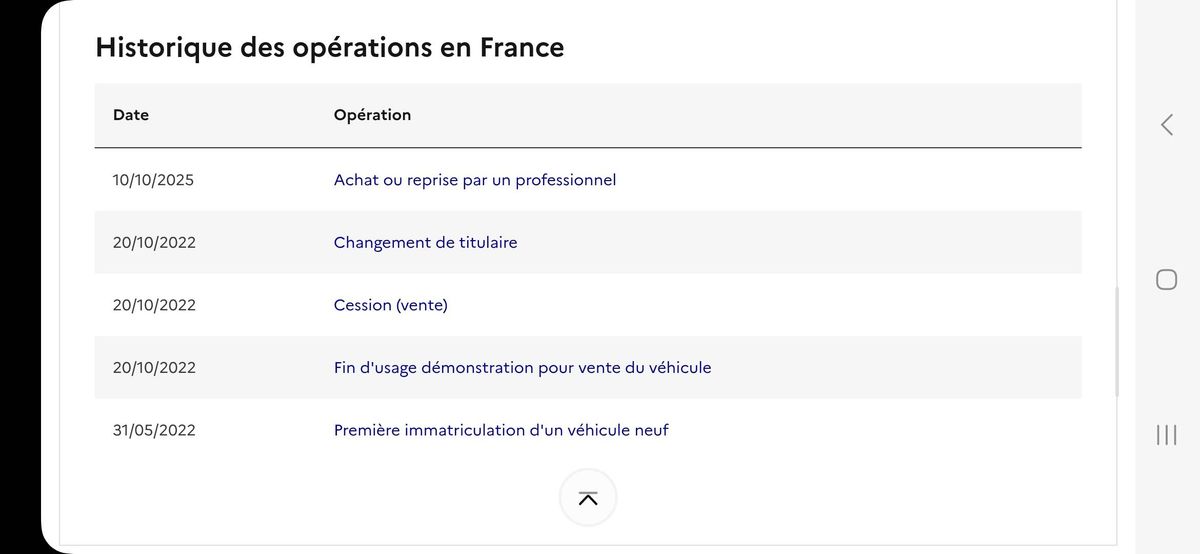Open 'Achat ou reprise par un professionnel'
The width and height of the screenshot is (1200, 554).
[x=475, y=180]
